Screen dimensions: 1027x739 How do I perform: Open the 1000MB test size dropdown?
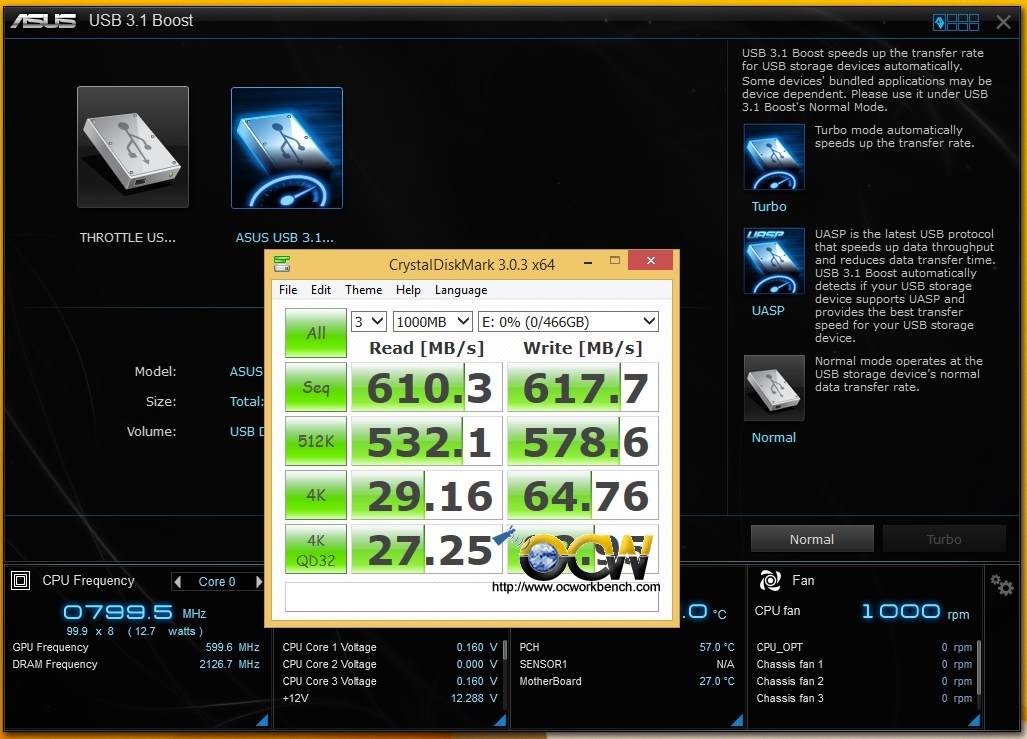(432, 322)
